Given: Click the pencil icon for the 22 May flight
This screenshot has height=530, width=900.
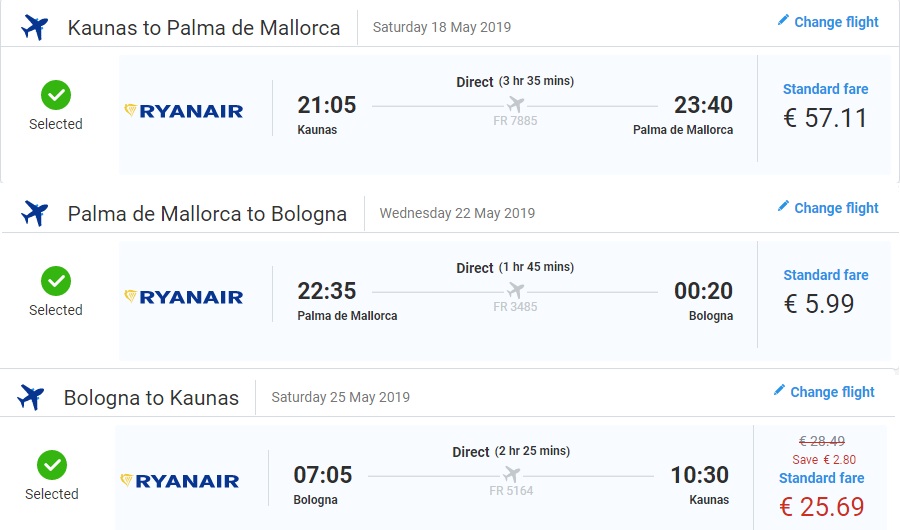Looking at the screenshot, I should [783, 207].
